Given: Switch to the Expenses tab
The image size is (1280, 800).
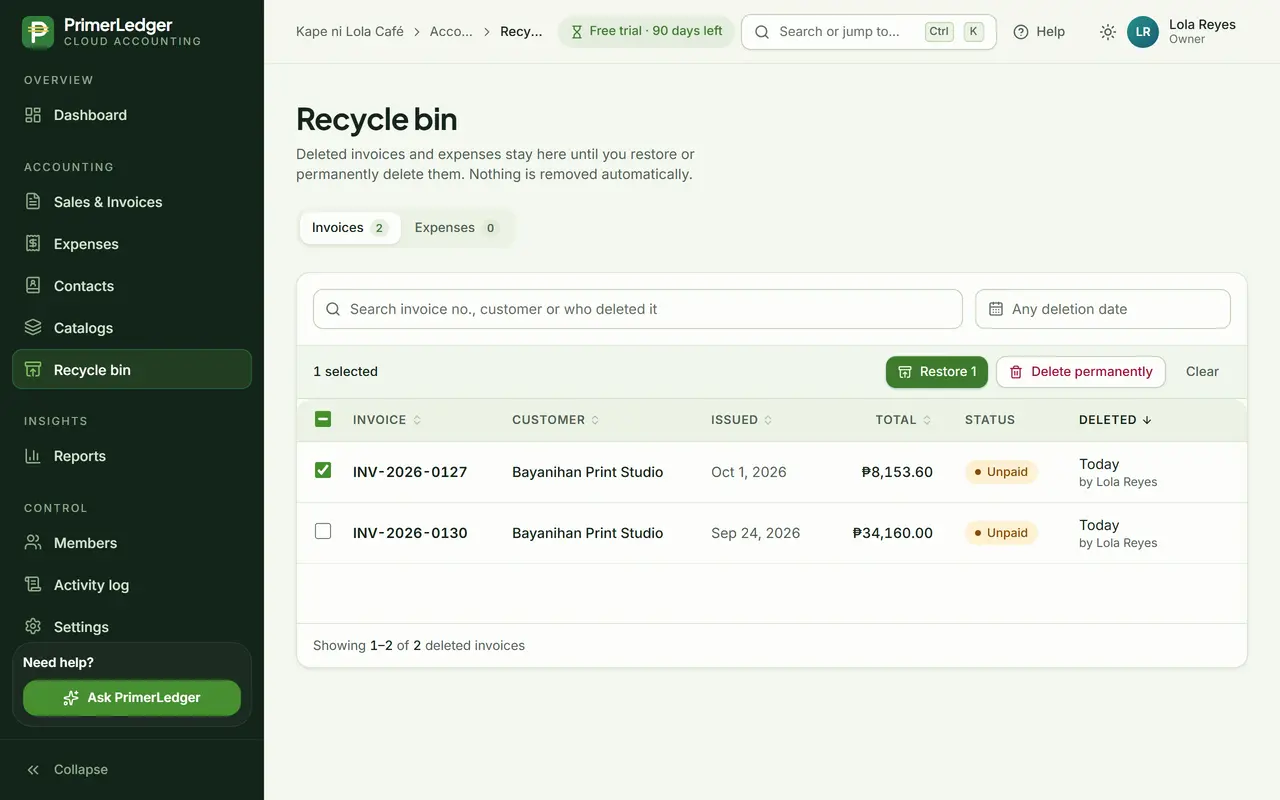Looking at the screenshot, I should [x=456, y=228].
